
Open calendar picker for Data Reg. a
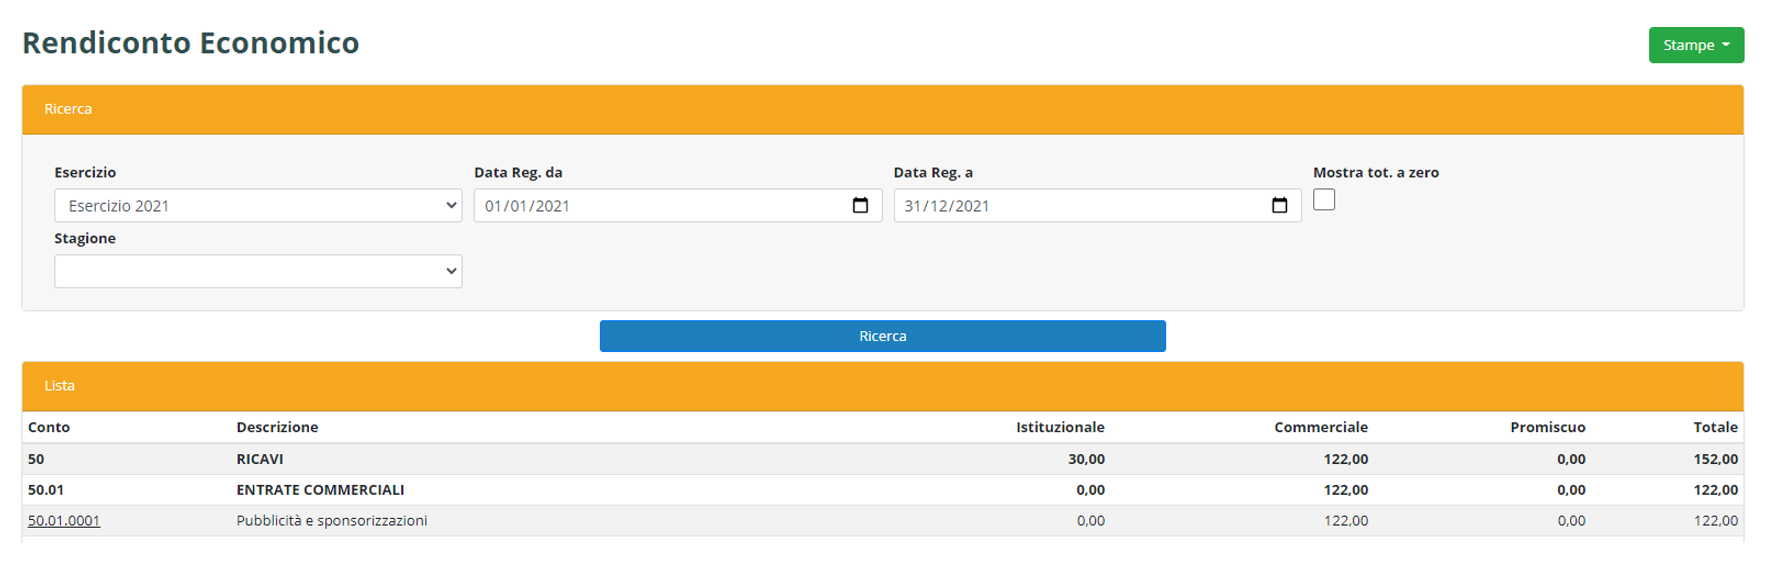point(1279,206)
